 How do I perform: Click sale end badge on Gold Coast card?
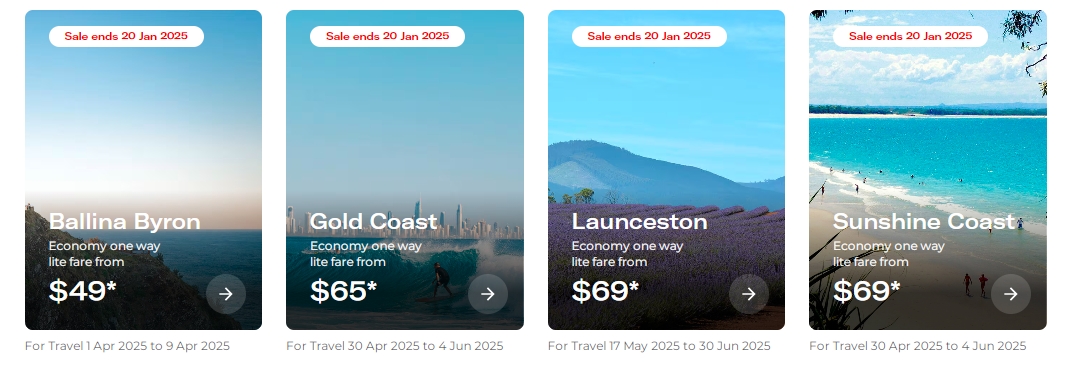point(387,36)
